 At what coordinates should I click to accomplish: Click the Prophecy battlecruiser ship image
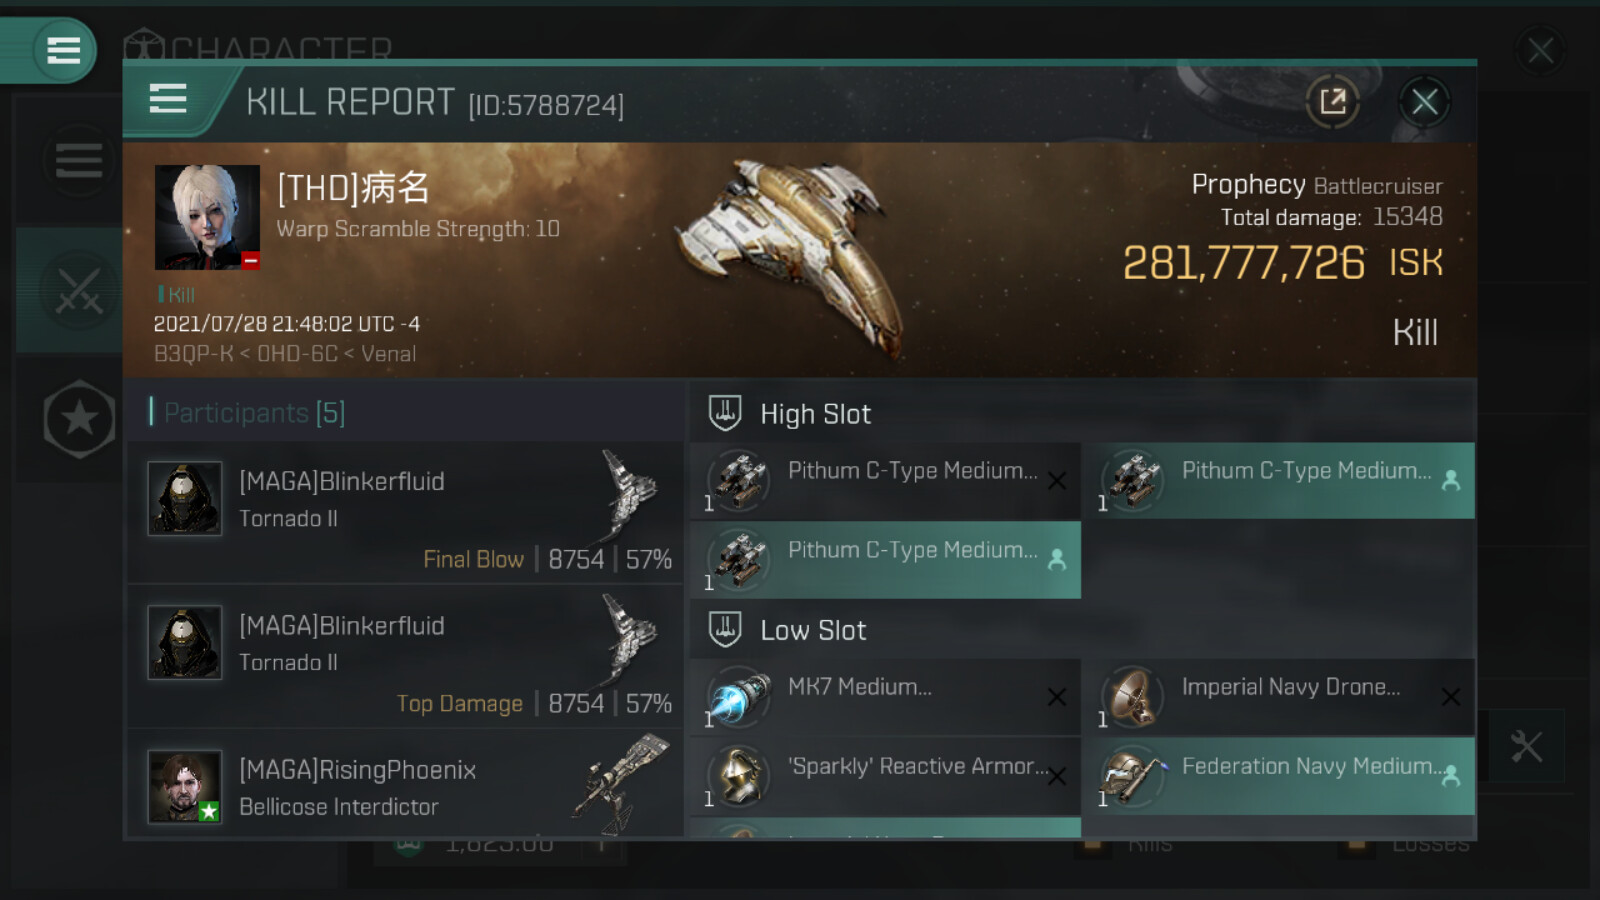coord(790,255)
